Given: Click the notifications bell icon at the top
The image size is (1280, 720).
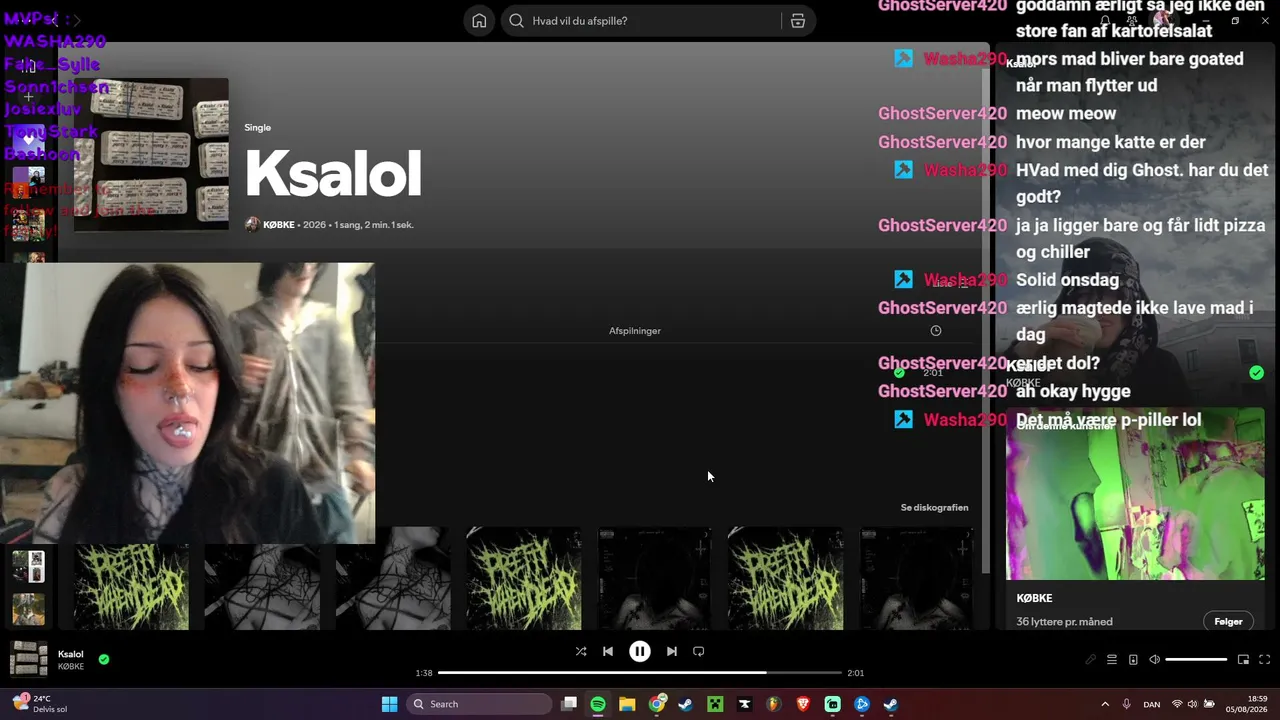Looking at the screenshot, I should (x=1105, y=21).
